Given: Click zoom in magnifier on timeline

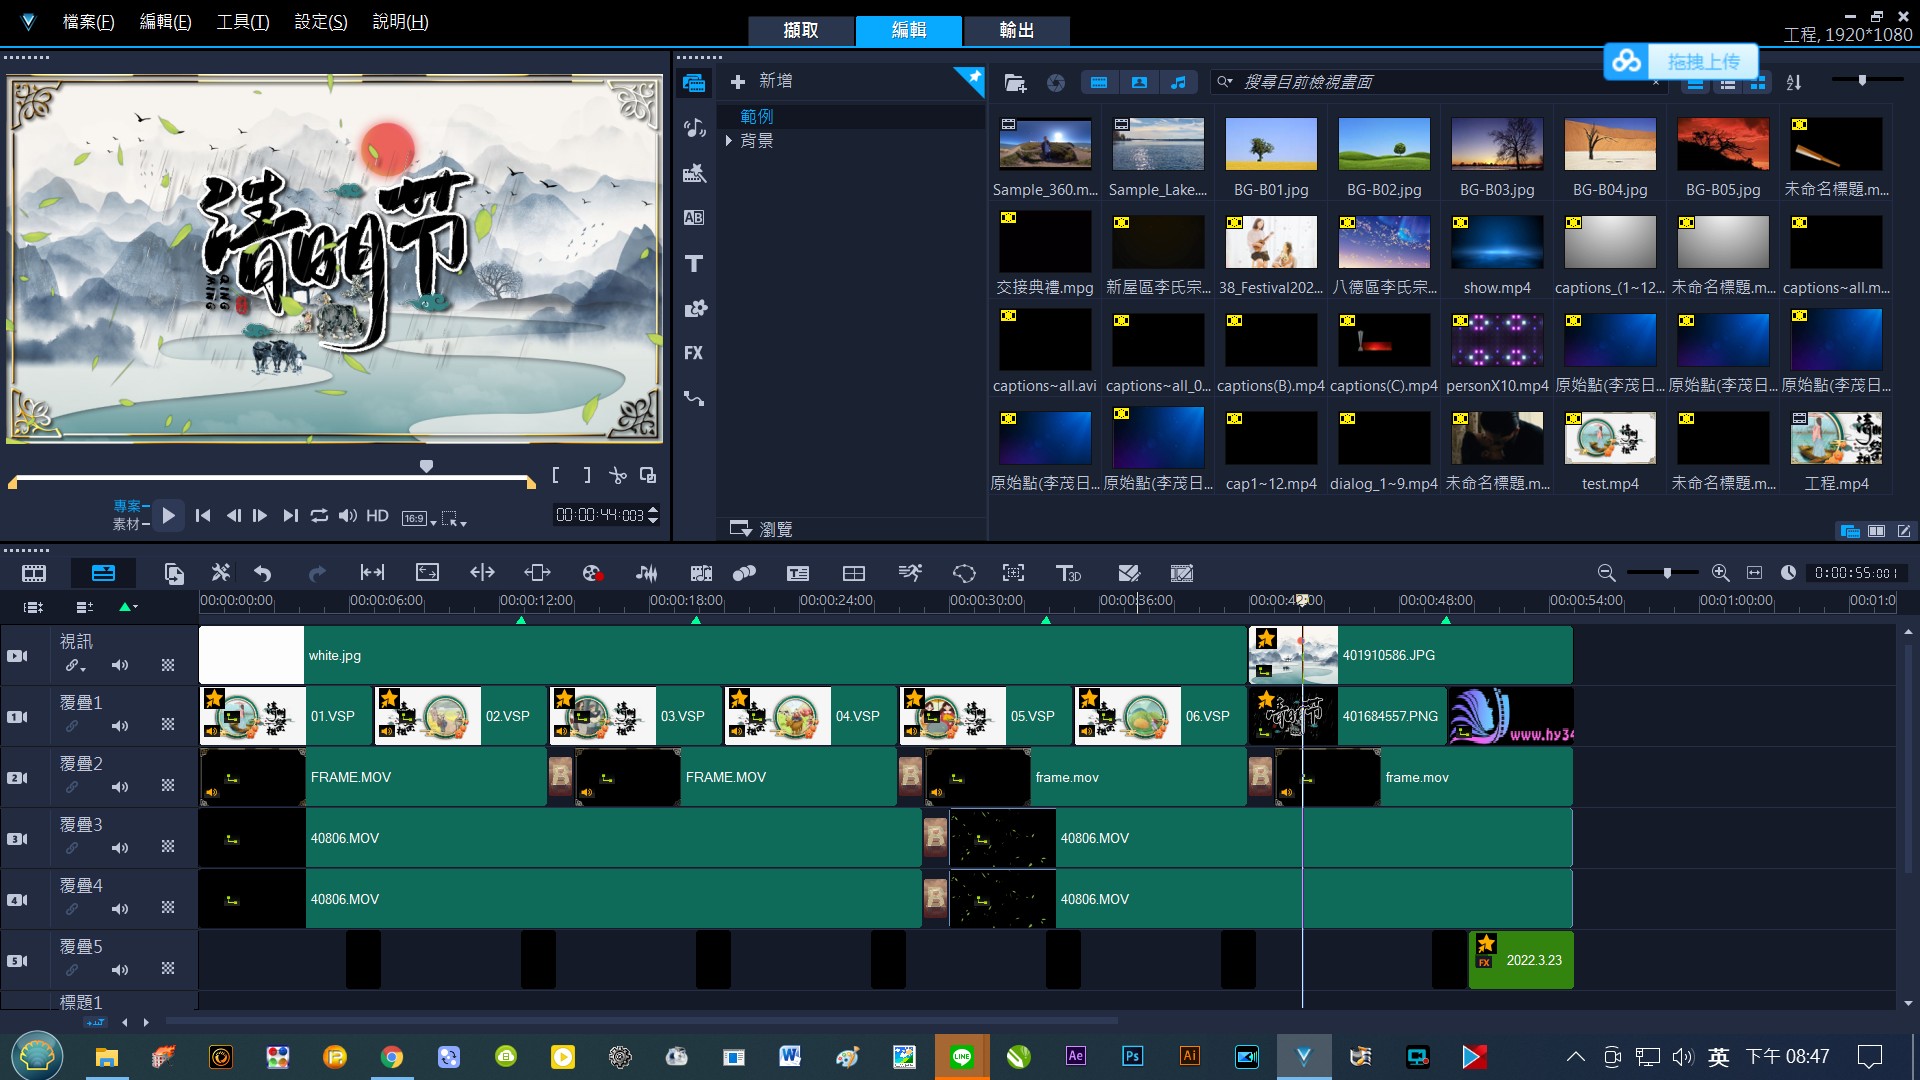Looking at the screenshot, I should [1721, 573].
